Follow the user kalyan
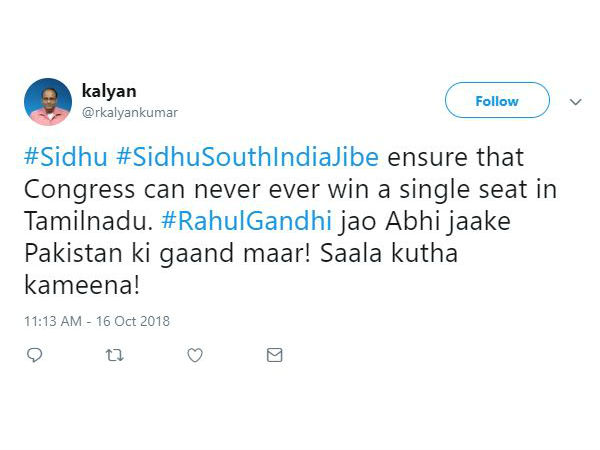Screen dimensions: 600x450 (x=497, y=101)
